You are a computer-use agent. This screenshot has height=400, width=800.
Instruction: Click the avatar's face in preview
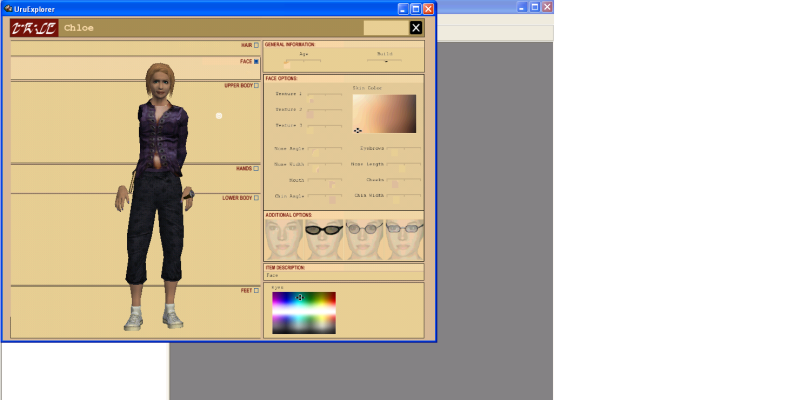(159, 85)
